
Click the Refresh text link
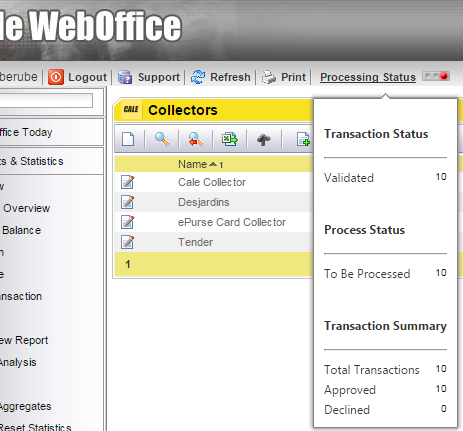click(230, 77)
